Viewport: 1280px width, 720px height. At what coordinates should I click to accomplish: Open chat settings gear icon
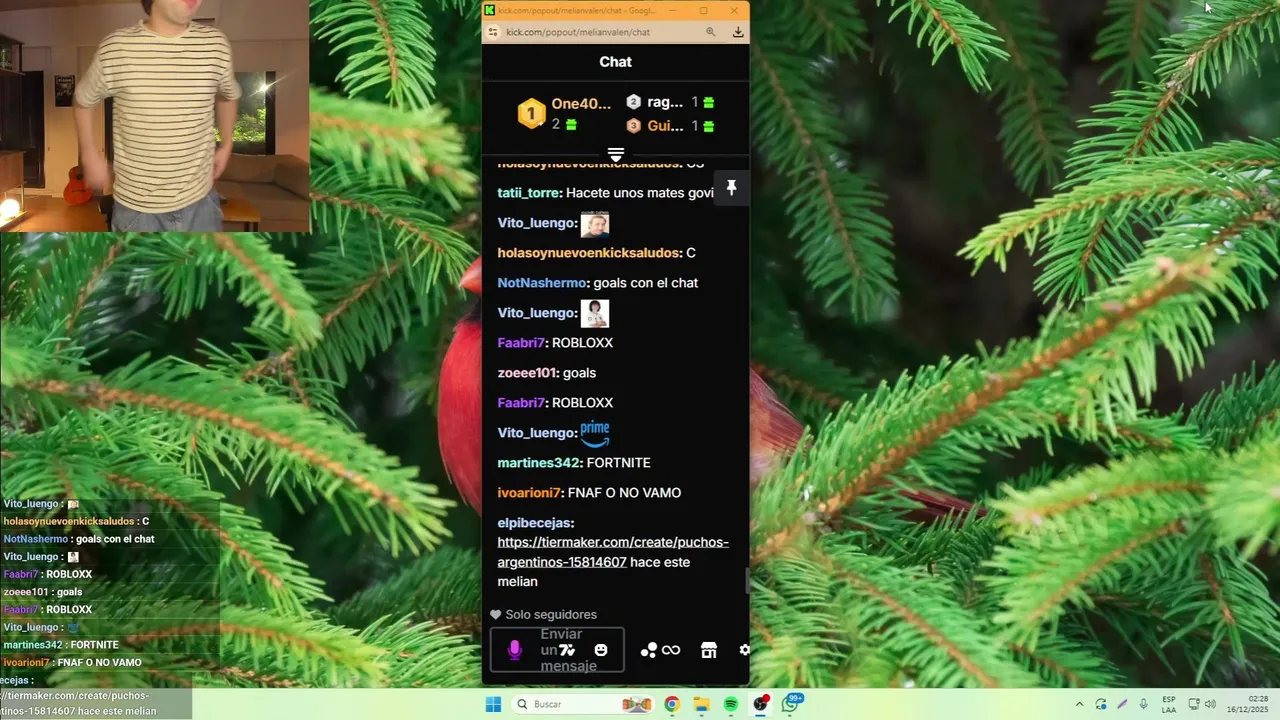[744, 650]
